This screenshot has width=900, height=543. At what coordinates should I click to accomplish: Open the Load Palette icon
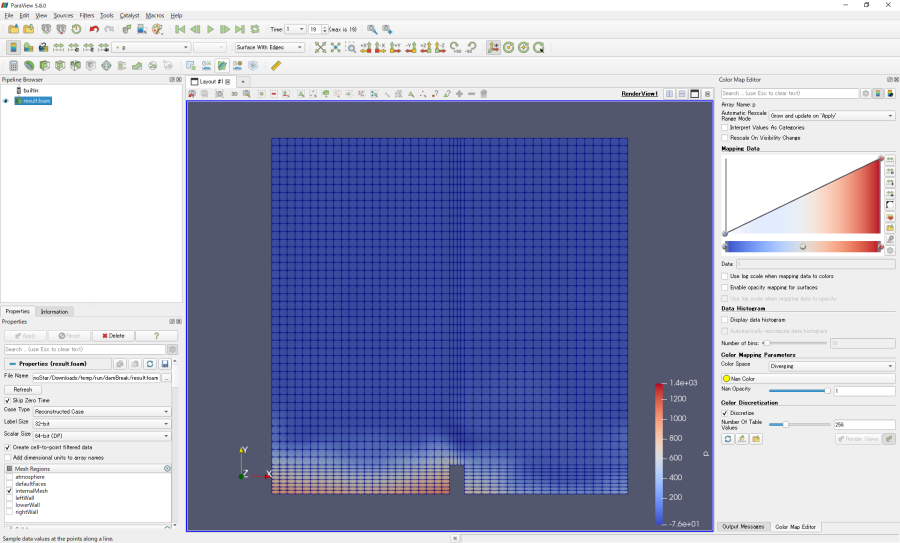[x=157, y=29]
